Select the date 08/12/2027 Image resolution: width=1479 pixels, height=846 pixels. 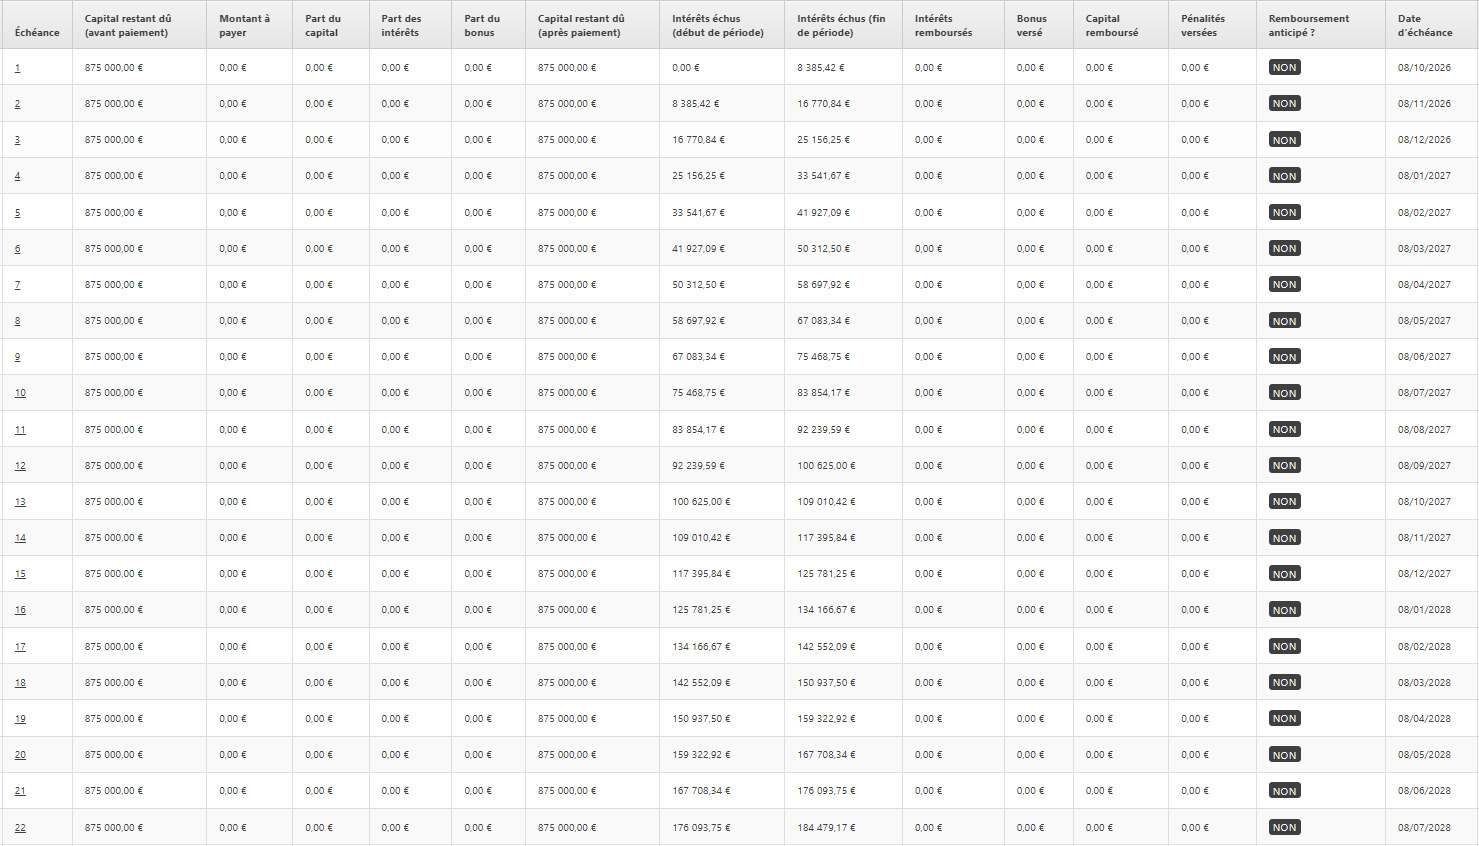[1424, 574]
